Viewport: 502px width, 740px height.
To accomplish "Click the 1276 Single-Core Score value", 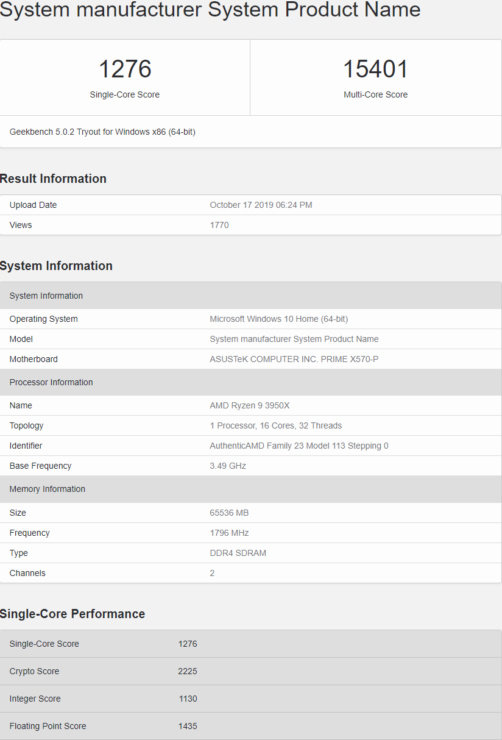I will pyautogui.click(x=125, y=69).
